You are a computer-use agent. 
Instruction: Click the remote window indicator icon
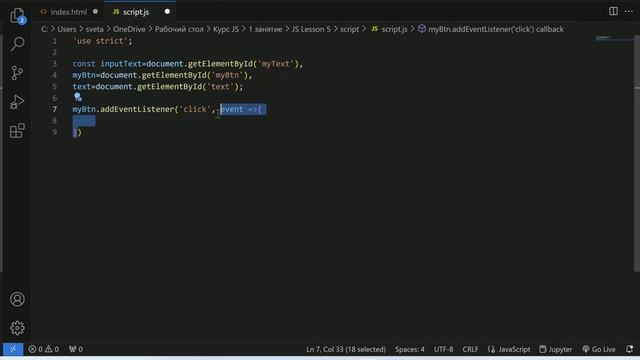click(13, 349)
